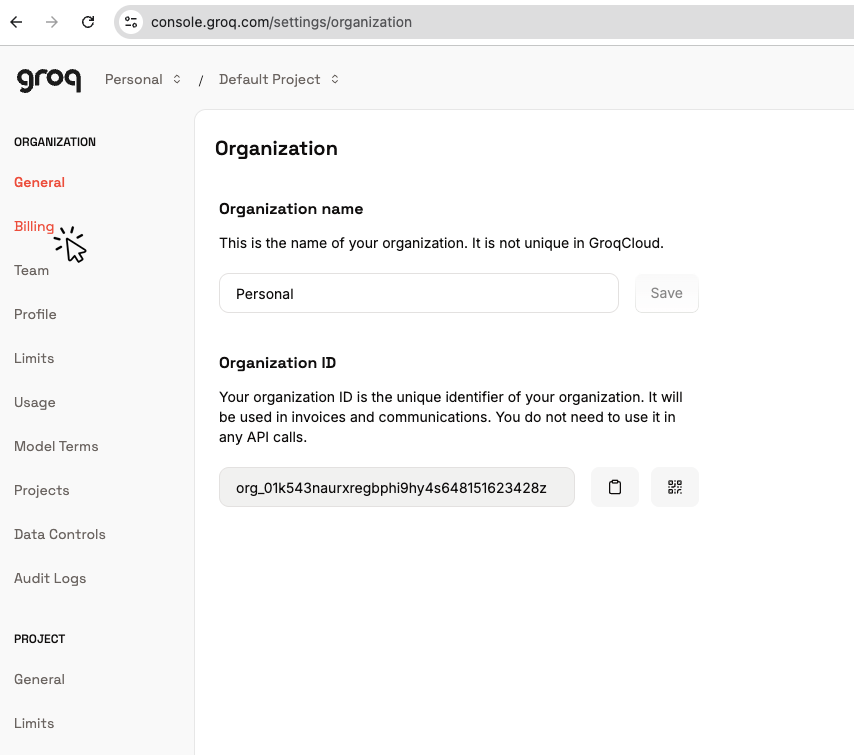View the Audit Logs
The image size is (854, 755).
click(50, 579)
